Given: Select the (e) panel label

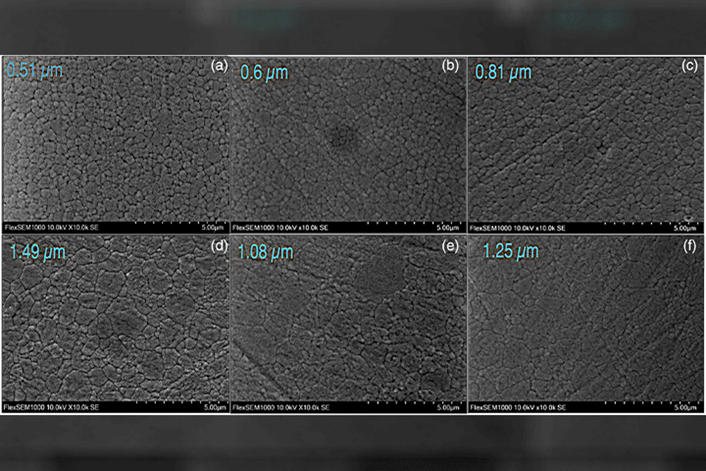Looking at the screenshot, I should (450, 247).
